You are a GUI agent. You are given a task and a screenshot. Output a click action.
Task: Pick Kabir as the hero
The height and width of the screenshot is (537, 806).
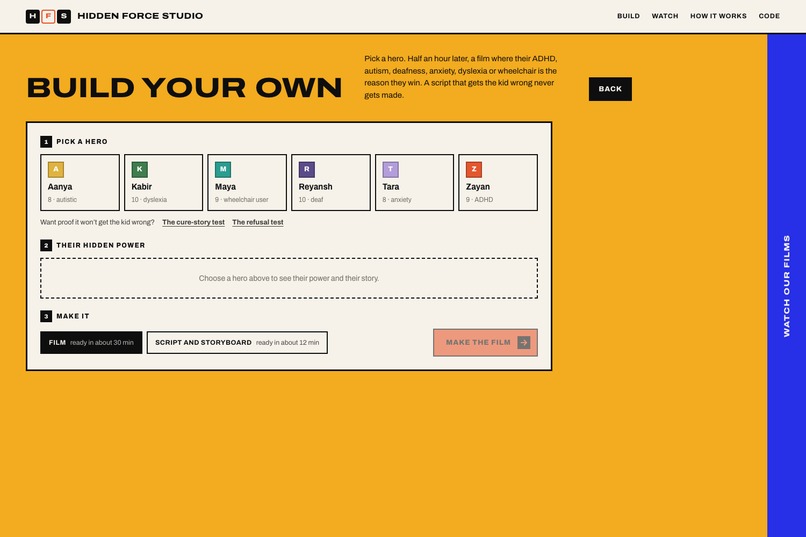(x=163, y=182)
